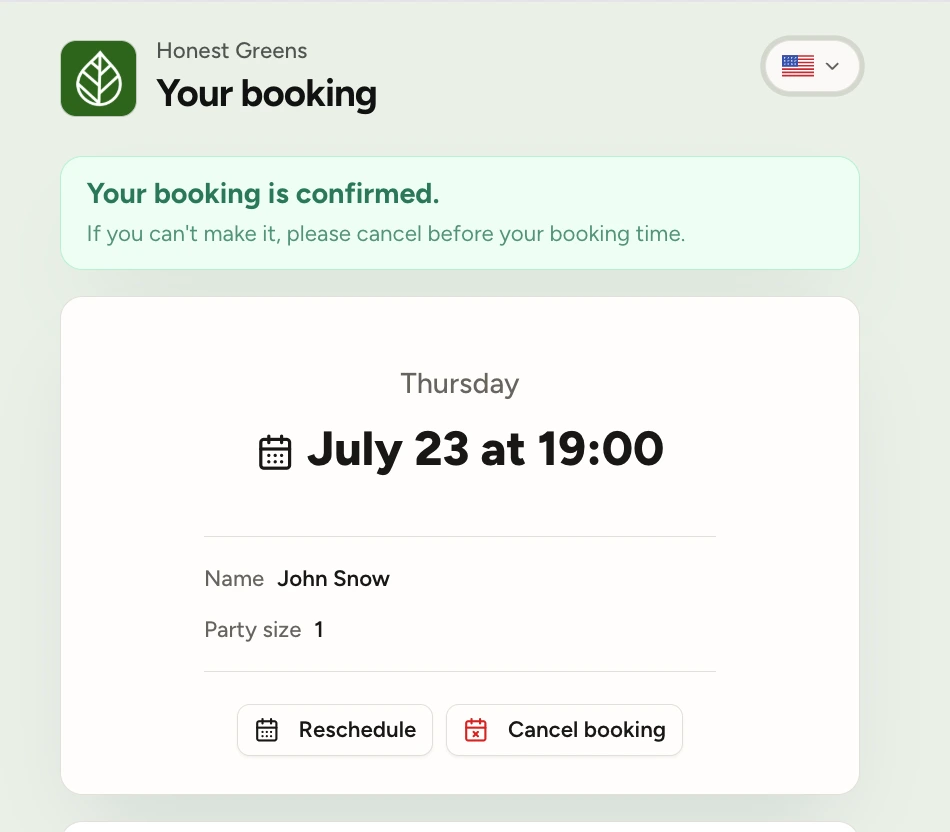This screenshot has width=950, height=832.
Task: Click the red cancel calendar icon
Action: pyautogui.click(x=476, y=730)
